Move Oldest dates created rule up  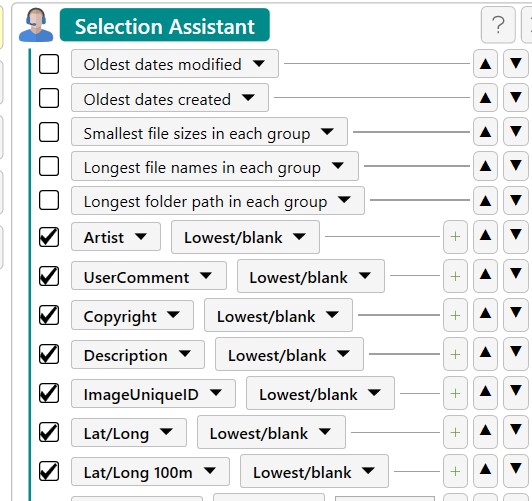(x=486, y=98)
